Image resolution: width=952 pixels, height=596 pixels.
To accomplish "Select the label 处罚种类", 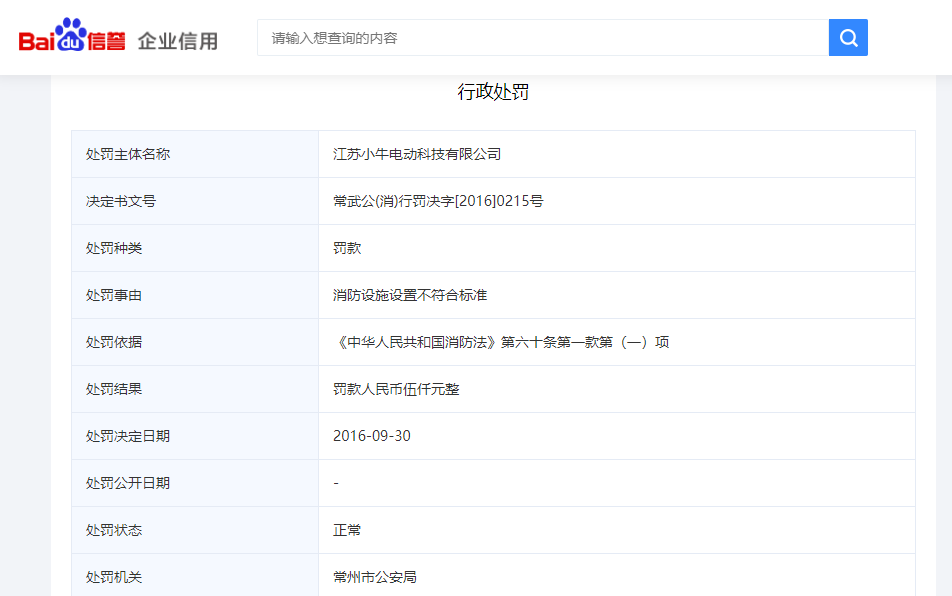I will click(114, 248).
